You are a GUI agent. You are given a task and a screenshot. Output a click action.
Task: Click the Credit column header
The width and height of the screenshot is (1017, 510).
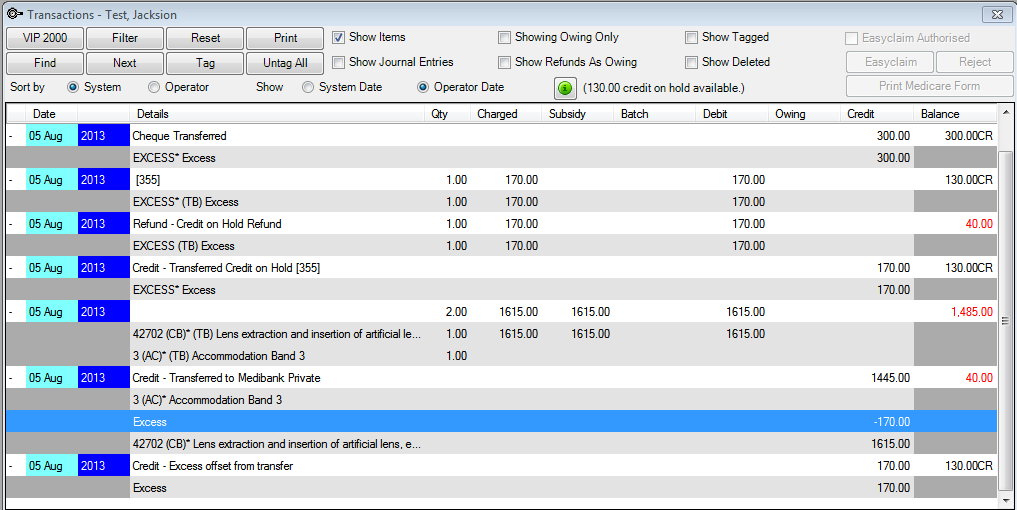pyautogui.click(x=877, y=114)
